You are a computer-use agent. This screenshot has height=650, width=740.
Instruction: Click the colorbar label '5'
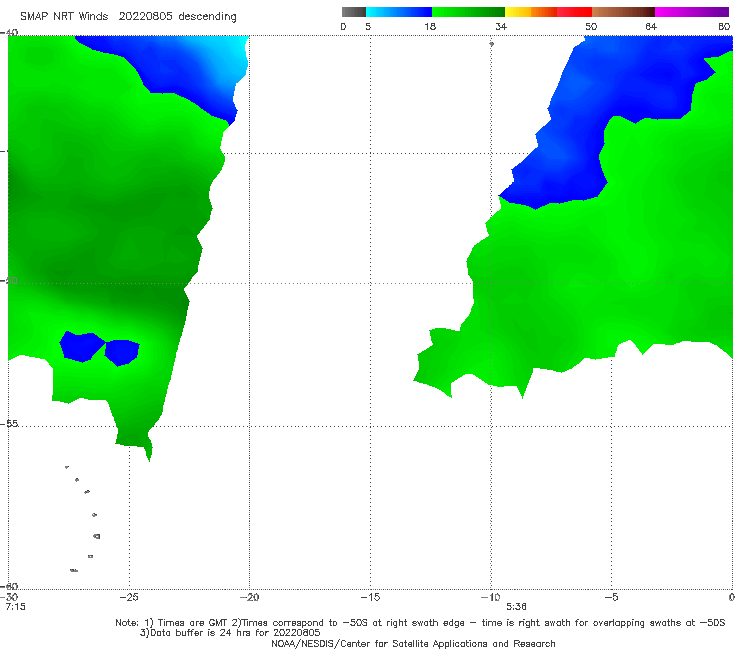(x=368, y=26)
